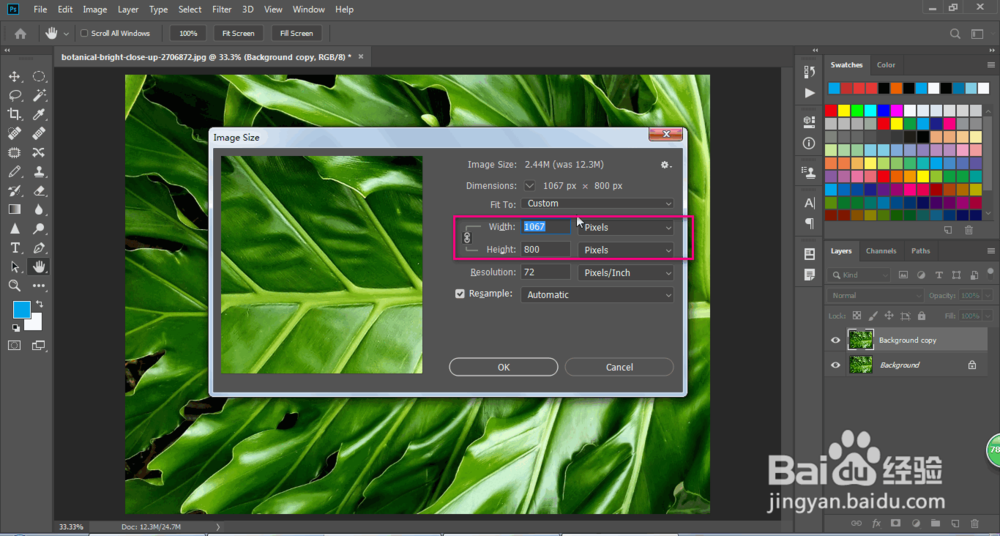The image size is (1000, 536).
Task: Open the Dimensions unit chevron dropdown
Action: click(x=529, y=186)
